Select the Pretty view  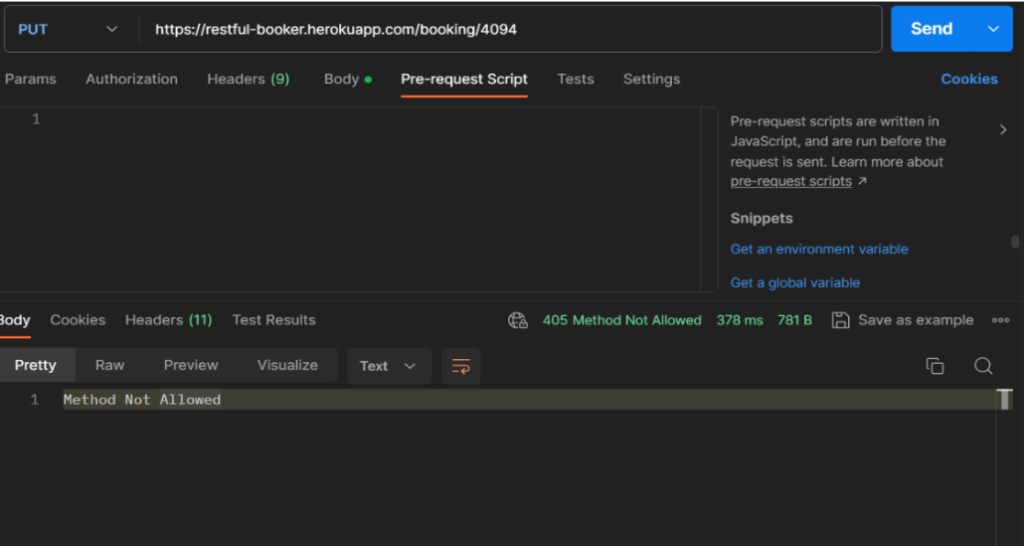click(36, 365)
